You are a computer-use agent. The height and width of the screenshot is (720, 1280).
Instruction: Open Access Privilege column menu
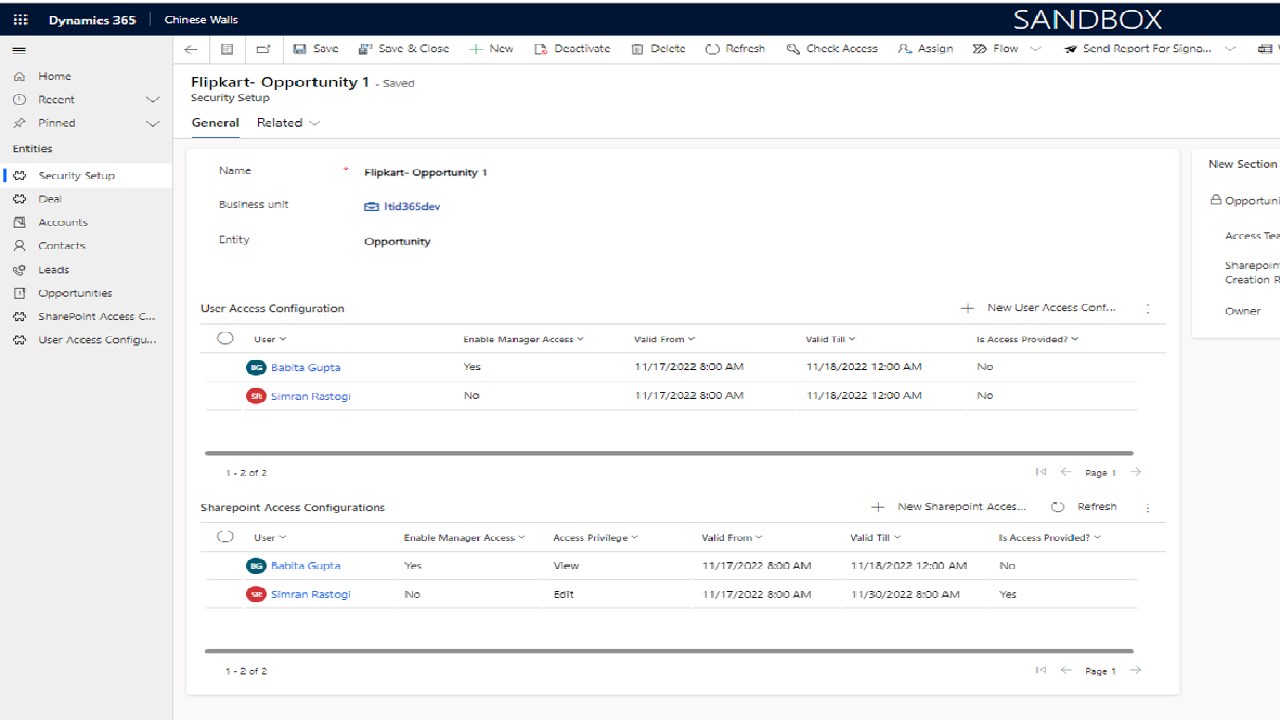click(x=595, y=538)
